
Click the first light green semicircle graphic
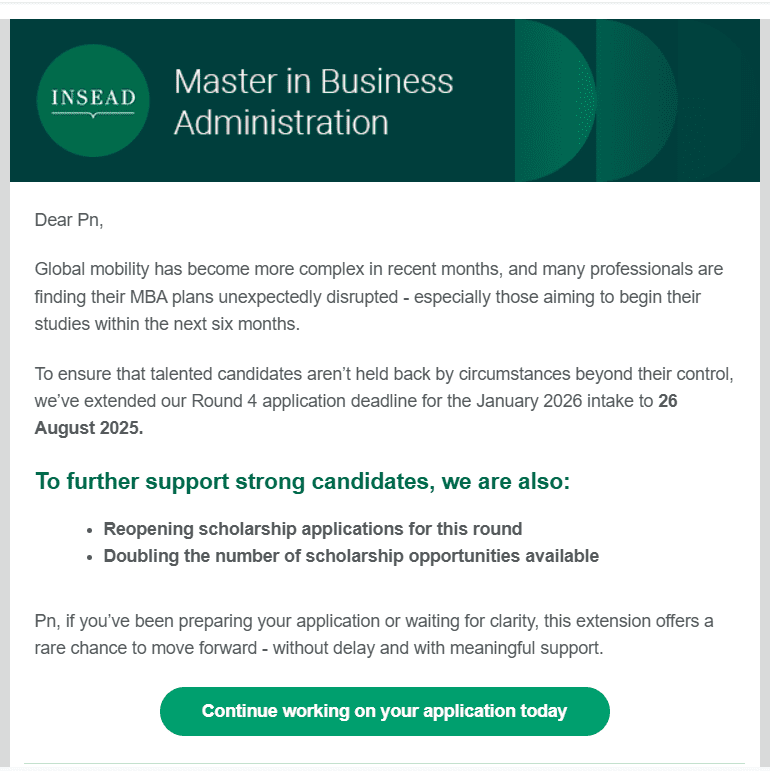pyautogui.click(x=555, y=100)
